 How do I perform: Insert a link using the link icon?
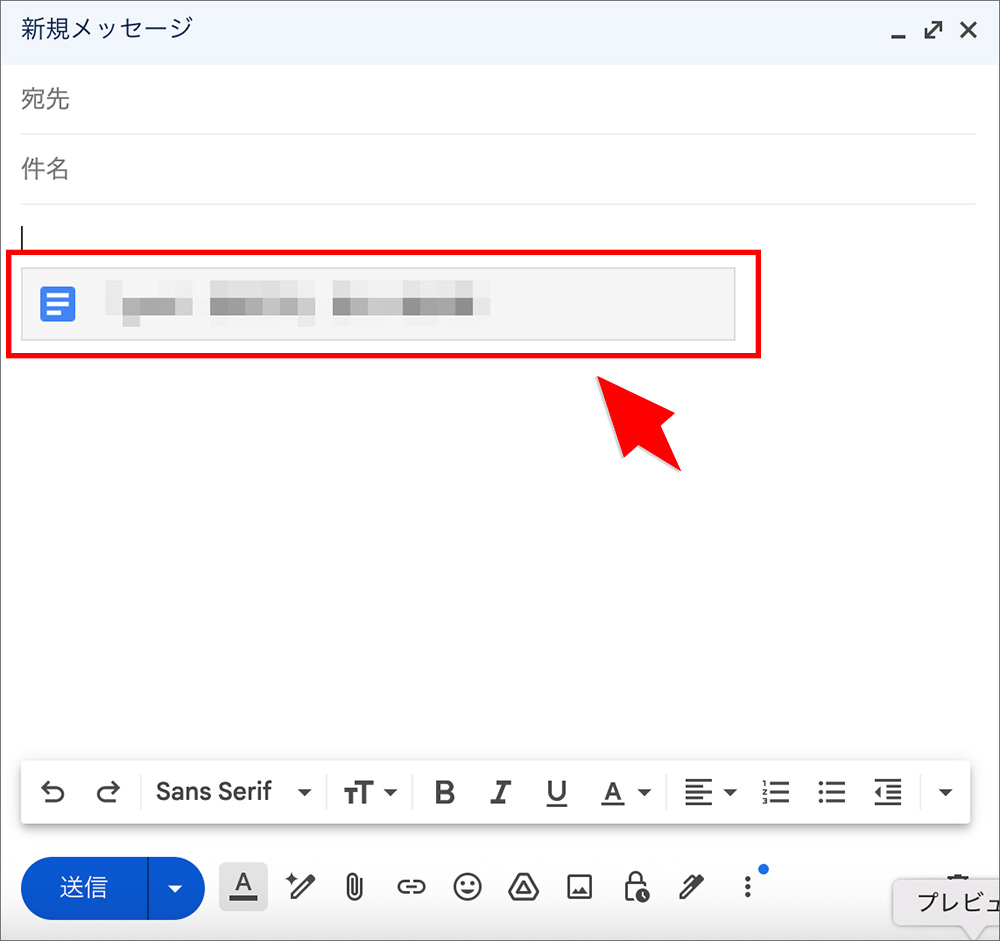pos(411,887)
